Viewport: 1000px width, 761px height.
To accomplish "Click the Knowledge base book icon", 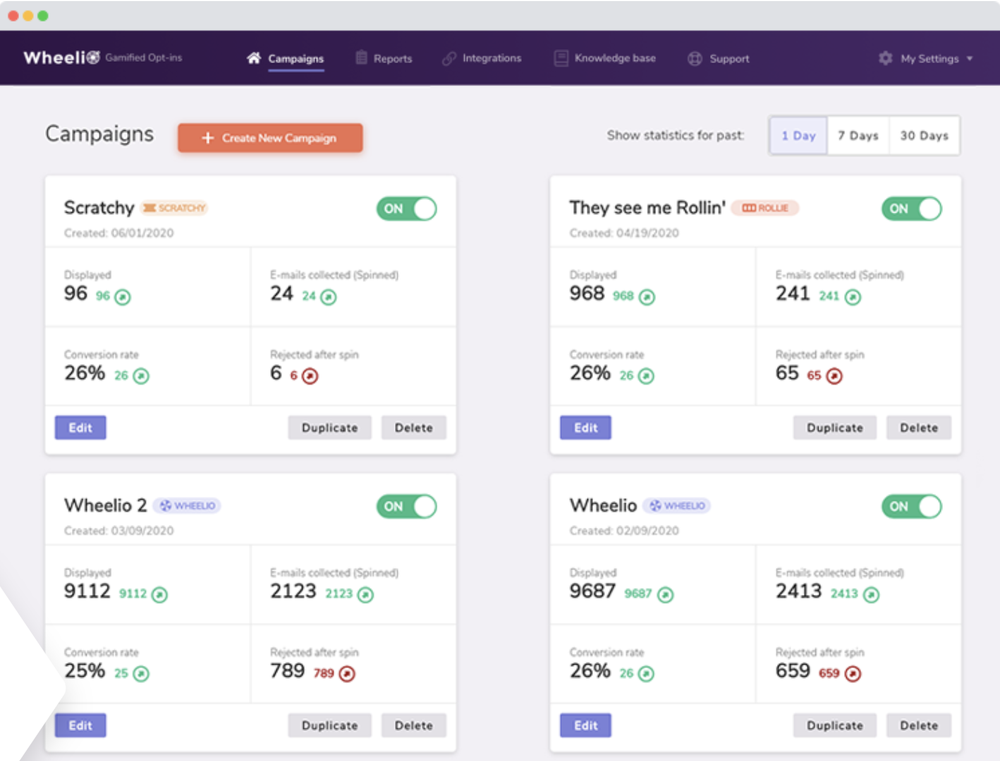I will point(561,58).
